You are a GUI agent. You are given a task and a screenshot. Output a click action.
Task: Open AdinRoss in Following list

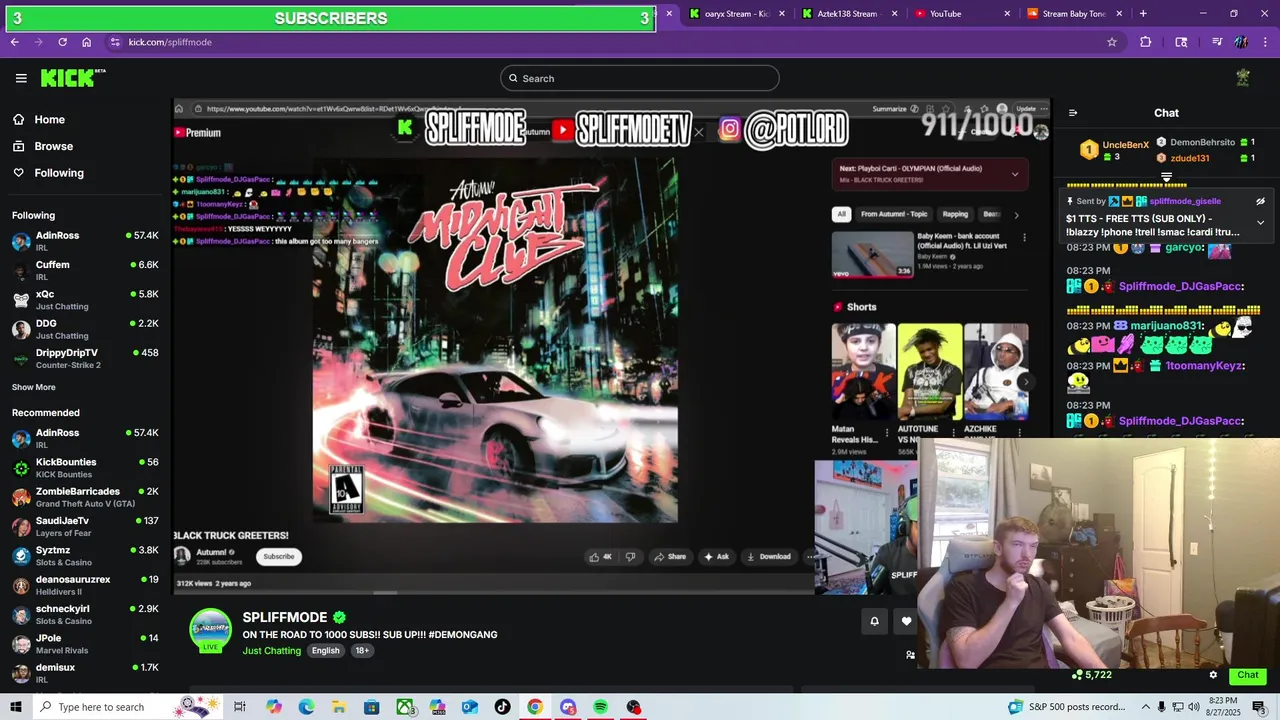click(85, 241)
